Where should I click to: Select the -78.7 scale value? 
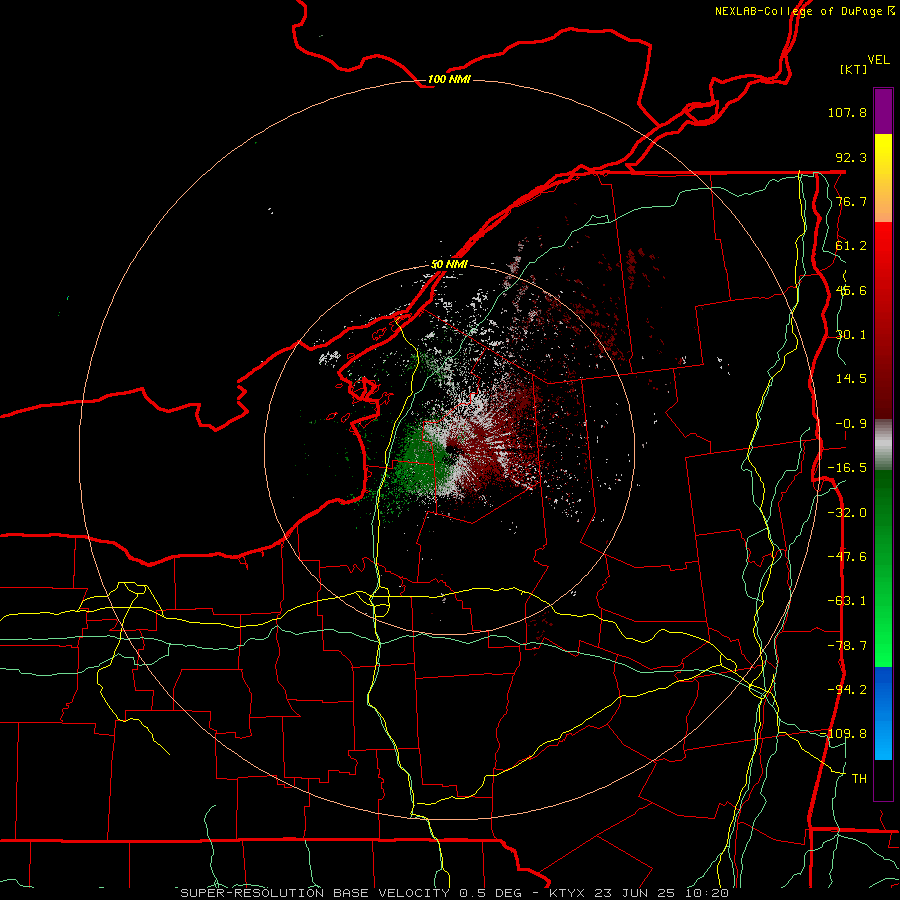(847, 645)
